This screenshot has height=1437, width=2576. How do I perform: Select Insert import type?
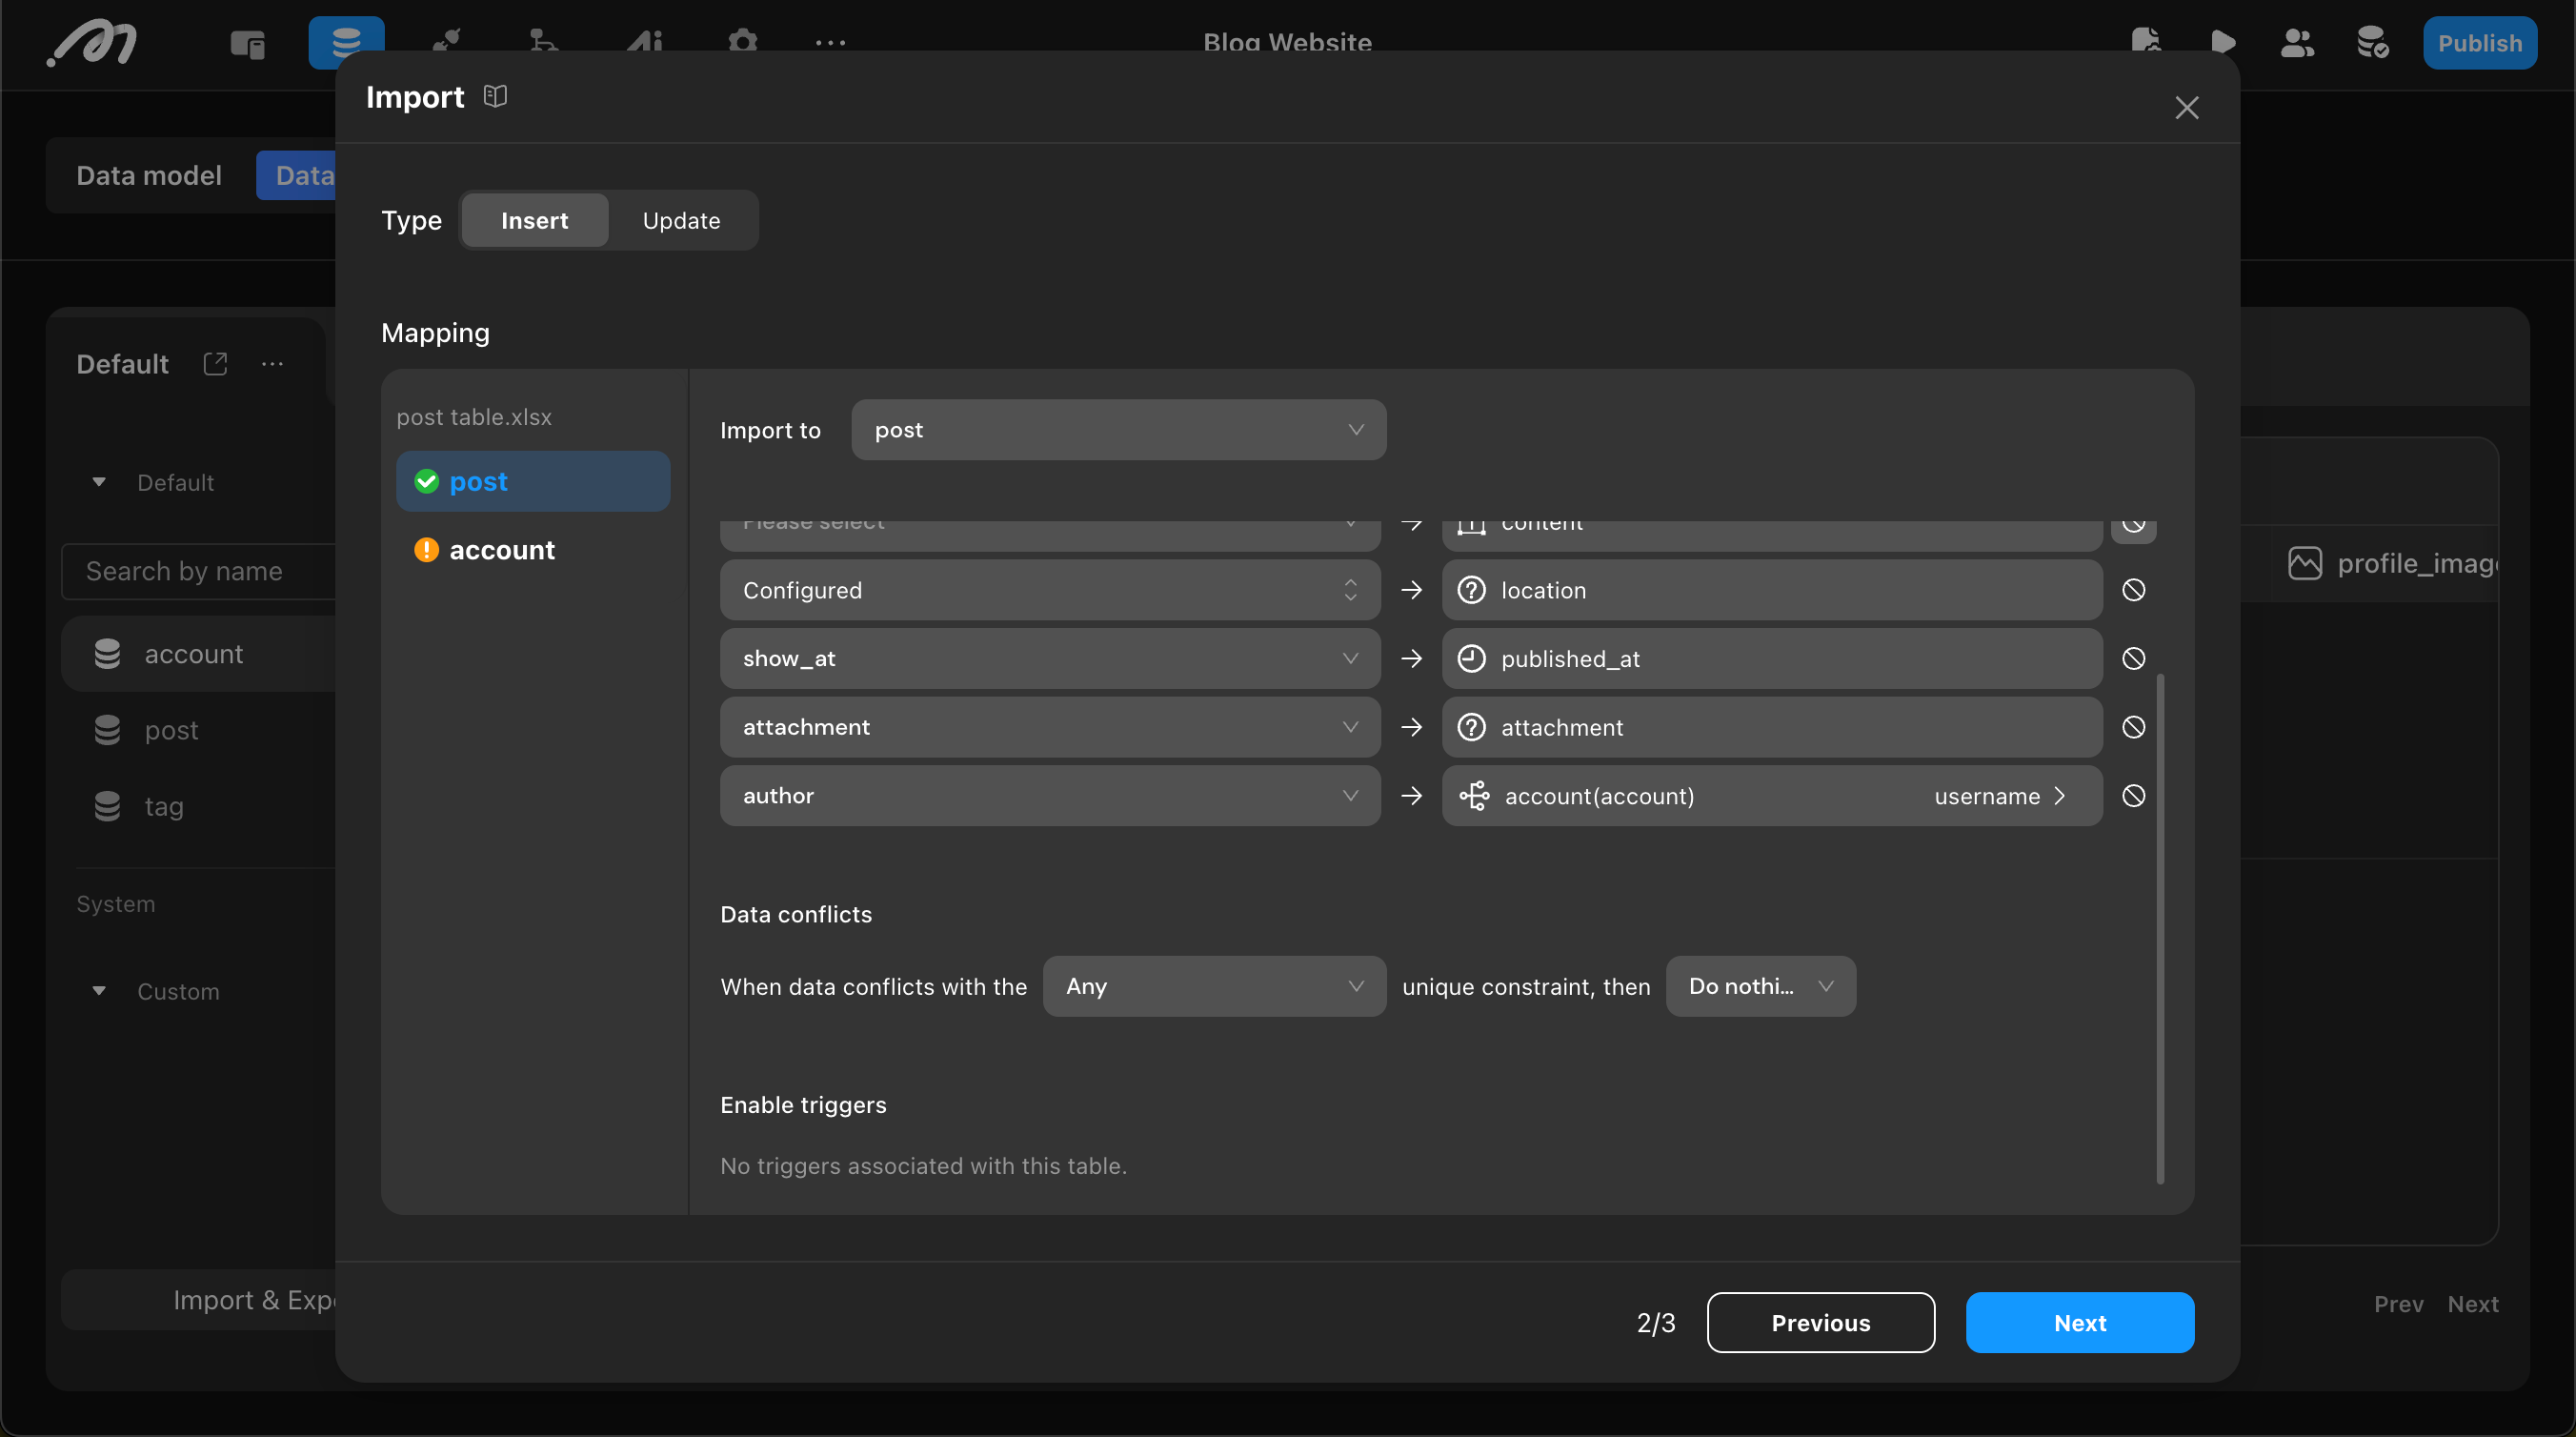click(534, 220)
